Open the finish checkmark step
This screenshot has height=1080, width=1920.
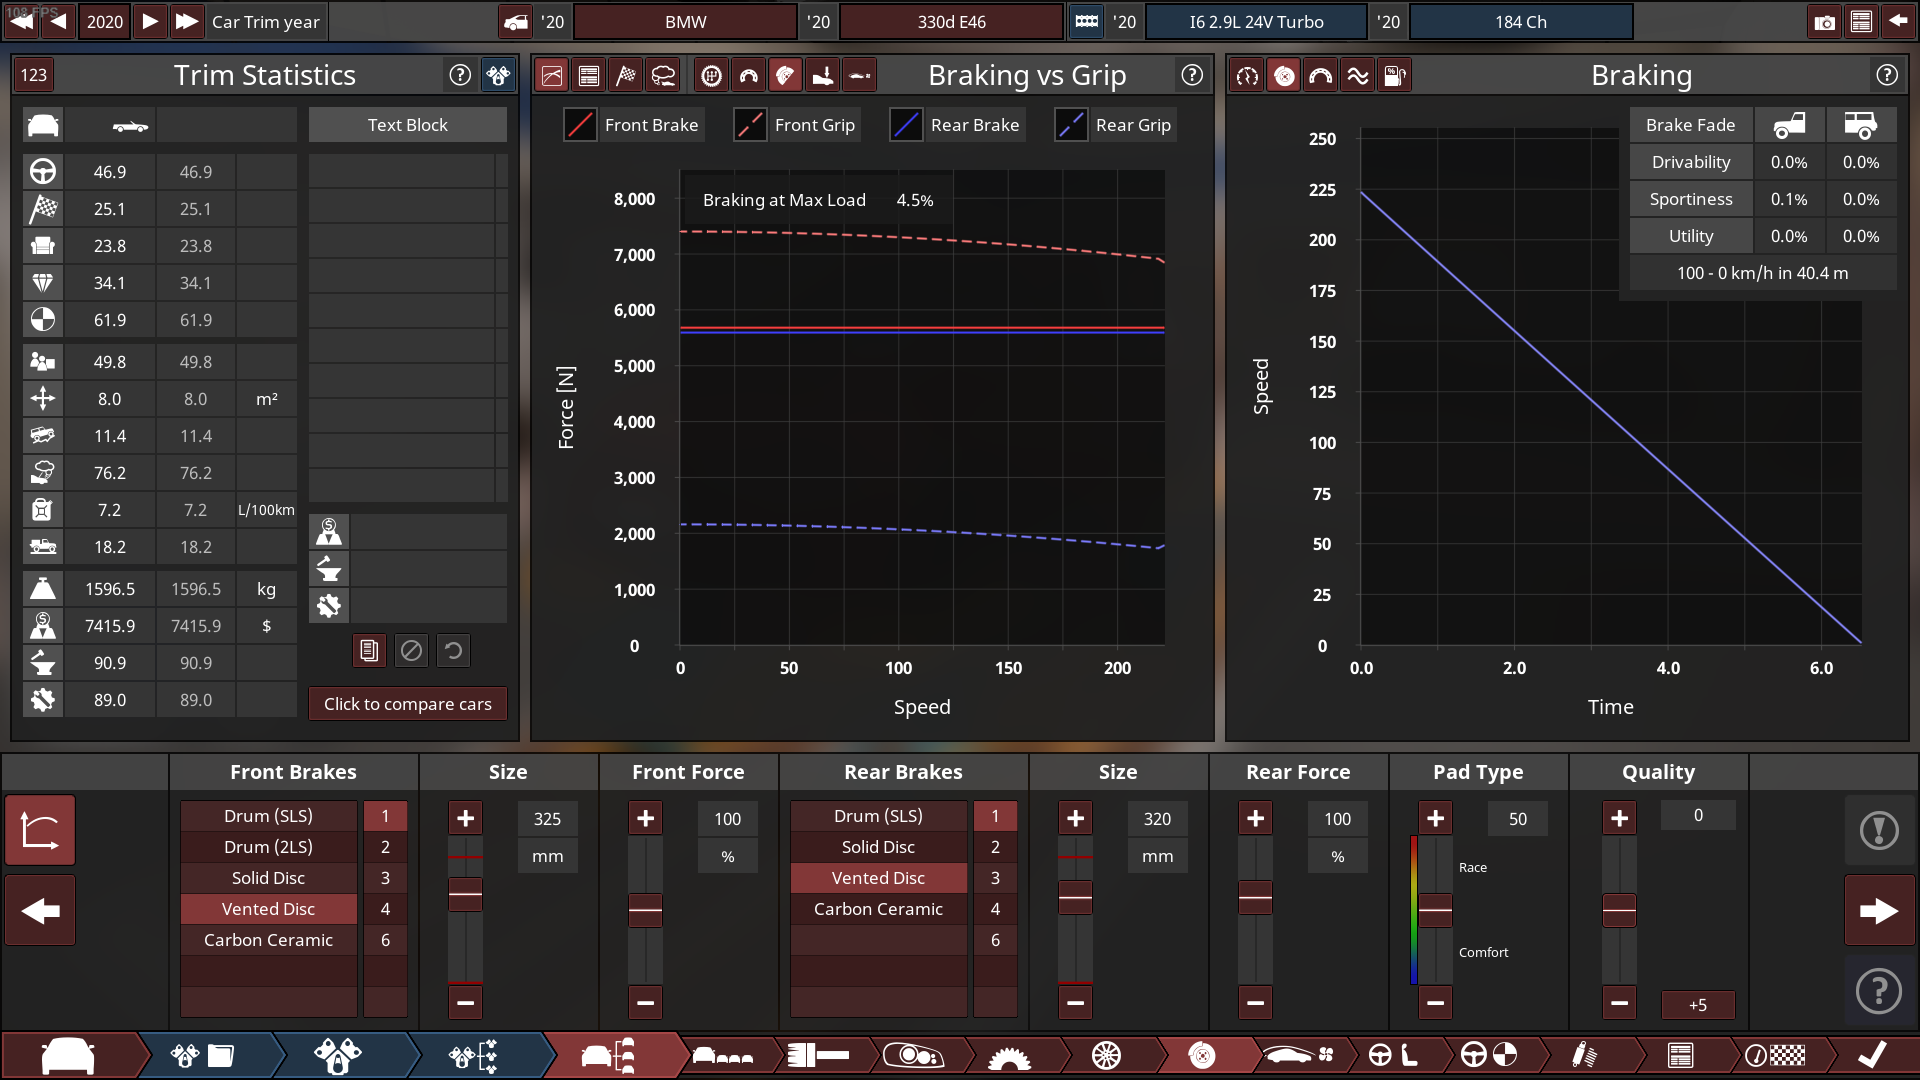(x=1872, y=1055)
